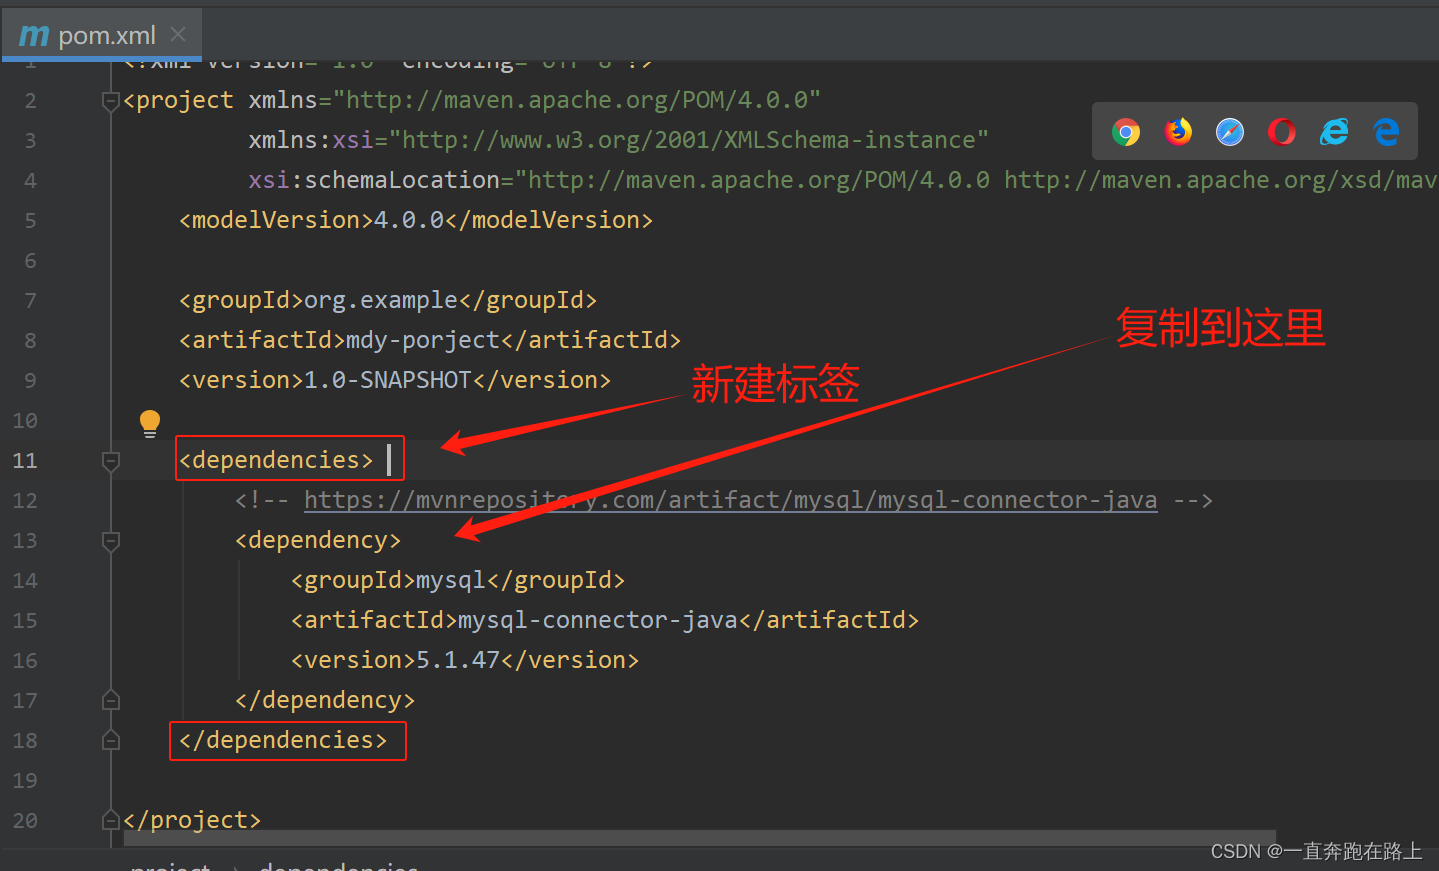1439x871 pixels.
Task: Click line number 5 in gutter
Action: coord(30,220)
